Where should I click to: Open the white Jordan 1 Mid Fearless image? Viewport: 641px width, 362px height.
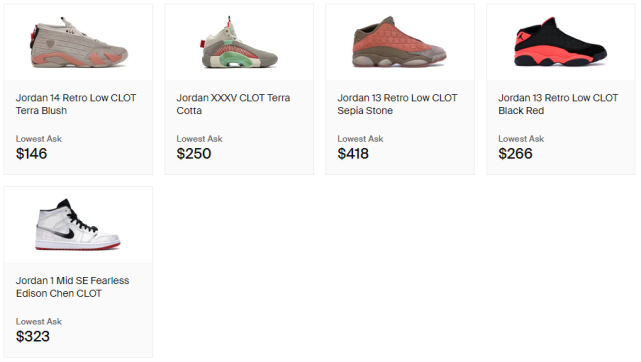coord(78,225)
